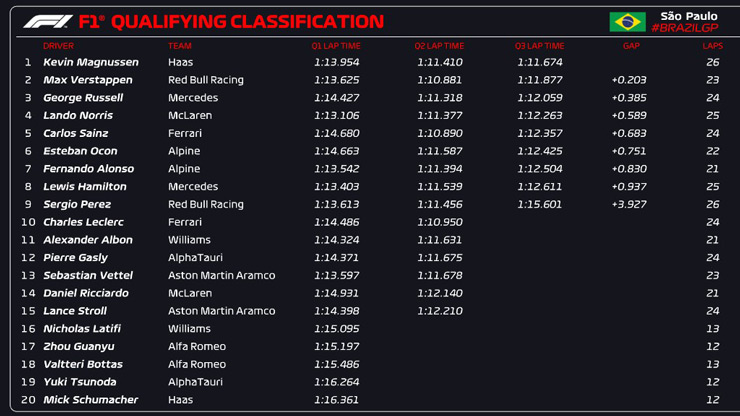Viewport: 740px width, 416px height.
Task: Click the F1 logo in the header
Action: 47,21
